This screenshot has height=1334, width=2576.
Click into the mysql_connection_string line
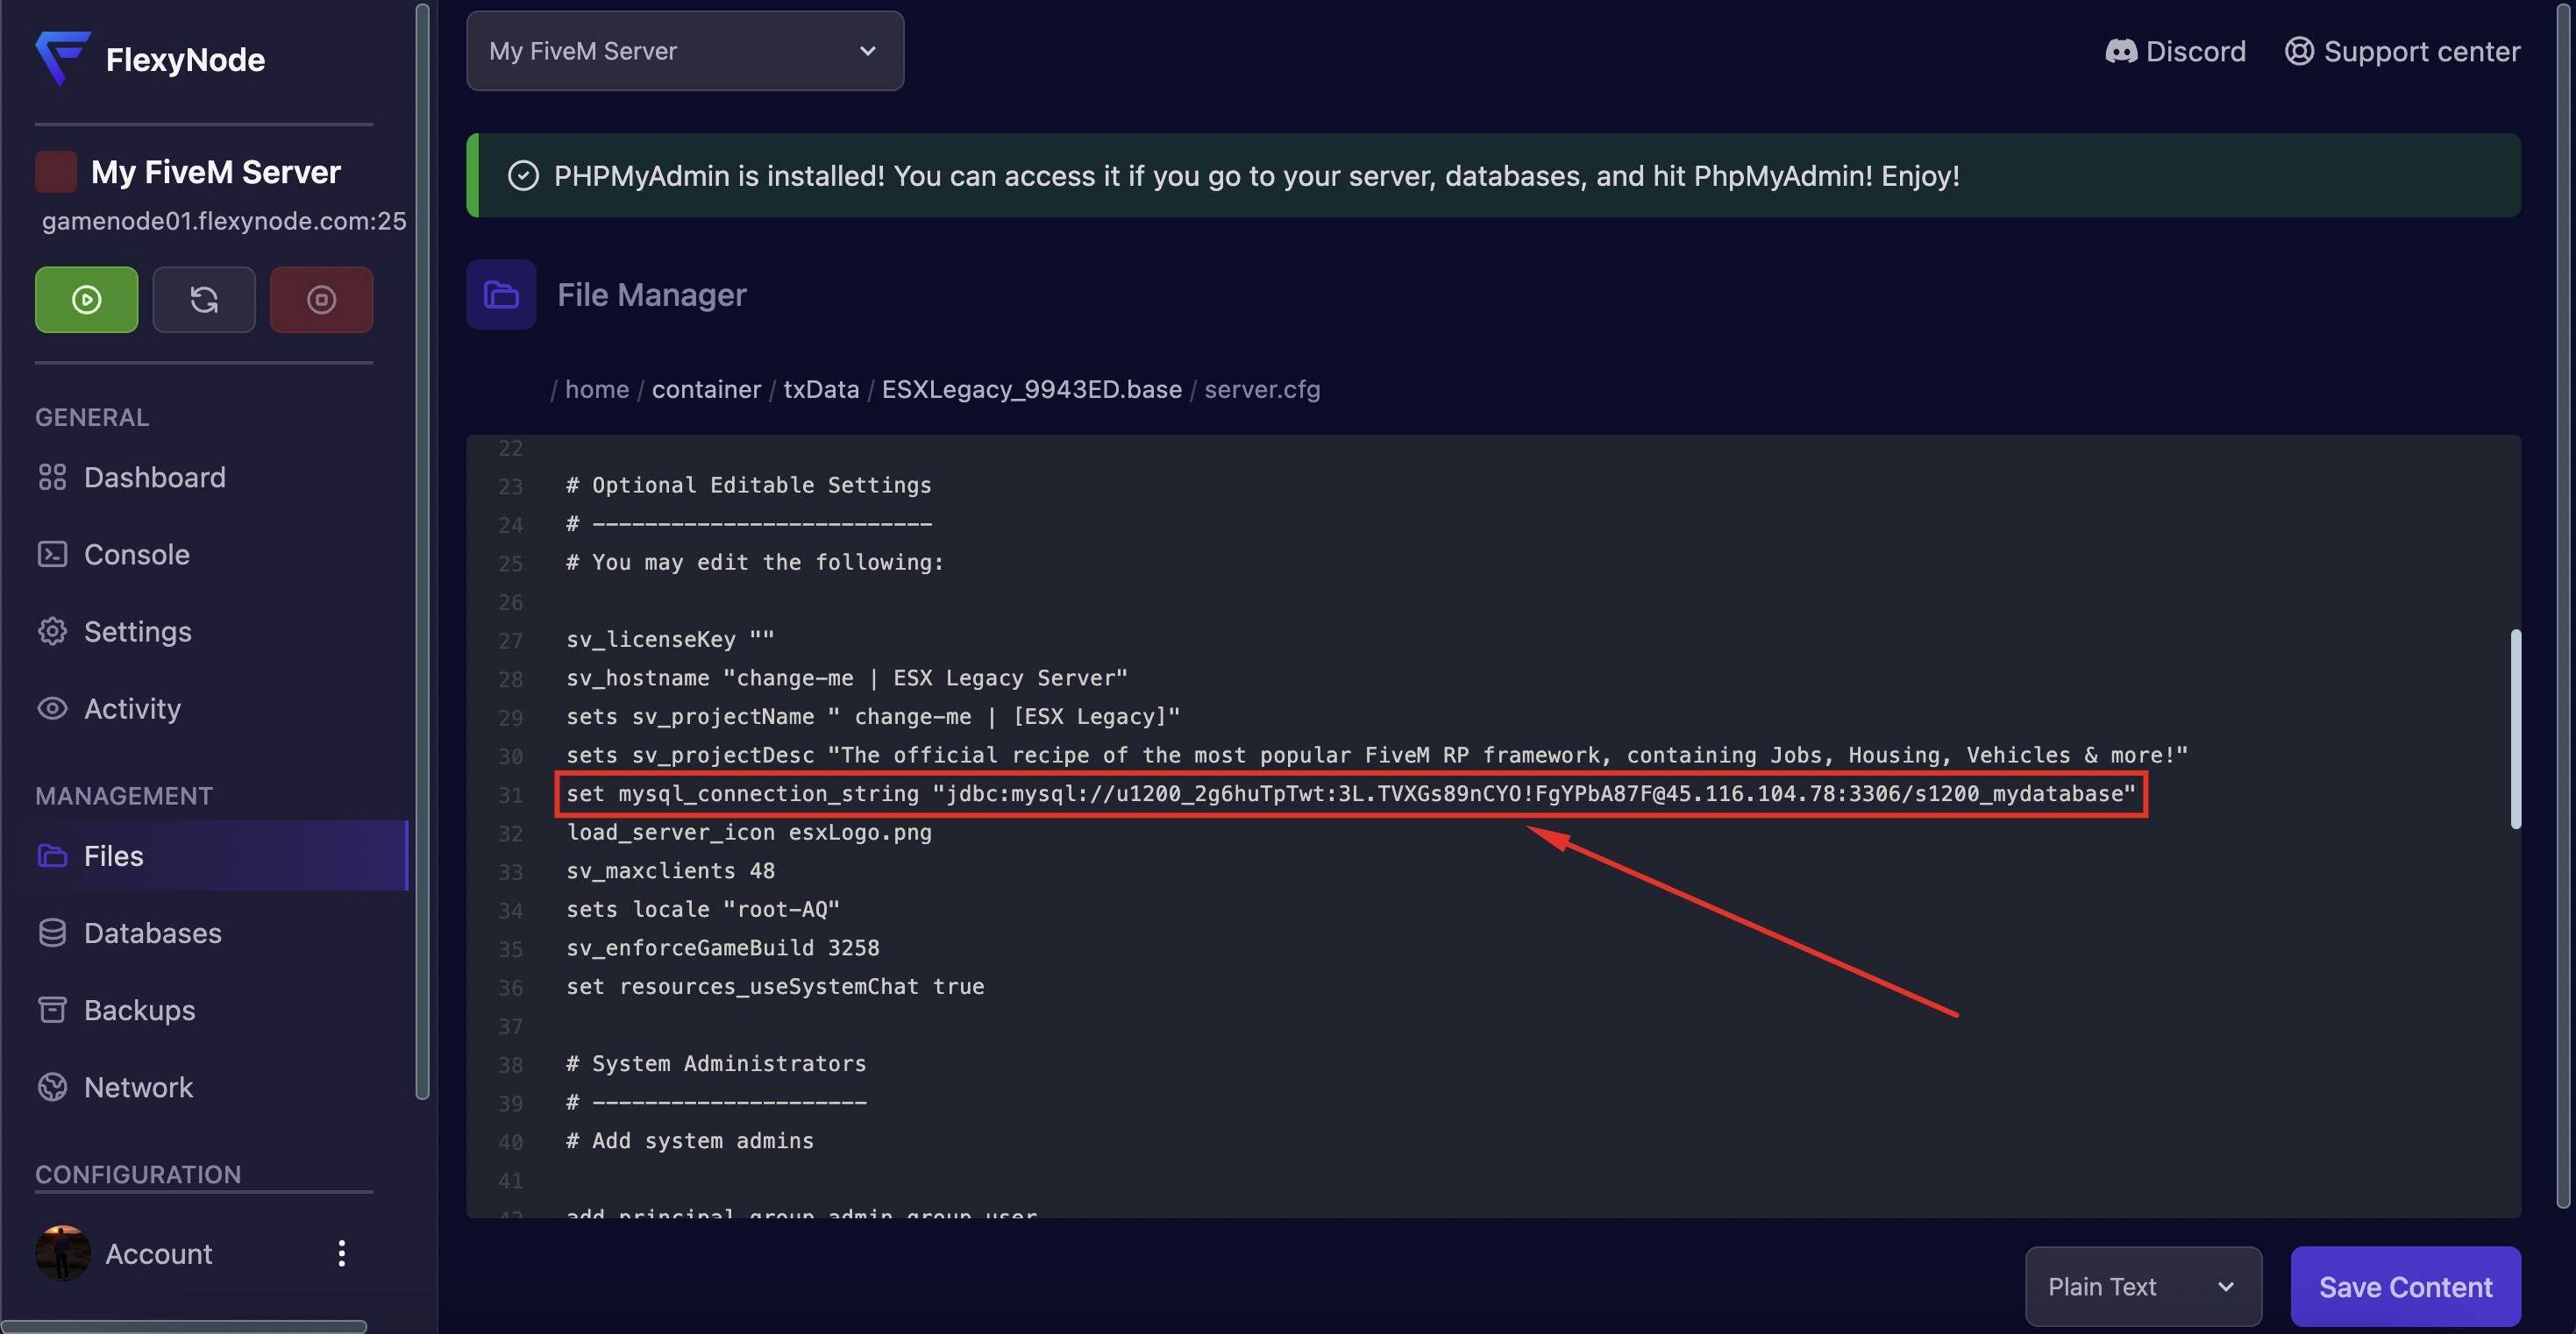(1350, 794)
